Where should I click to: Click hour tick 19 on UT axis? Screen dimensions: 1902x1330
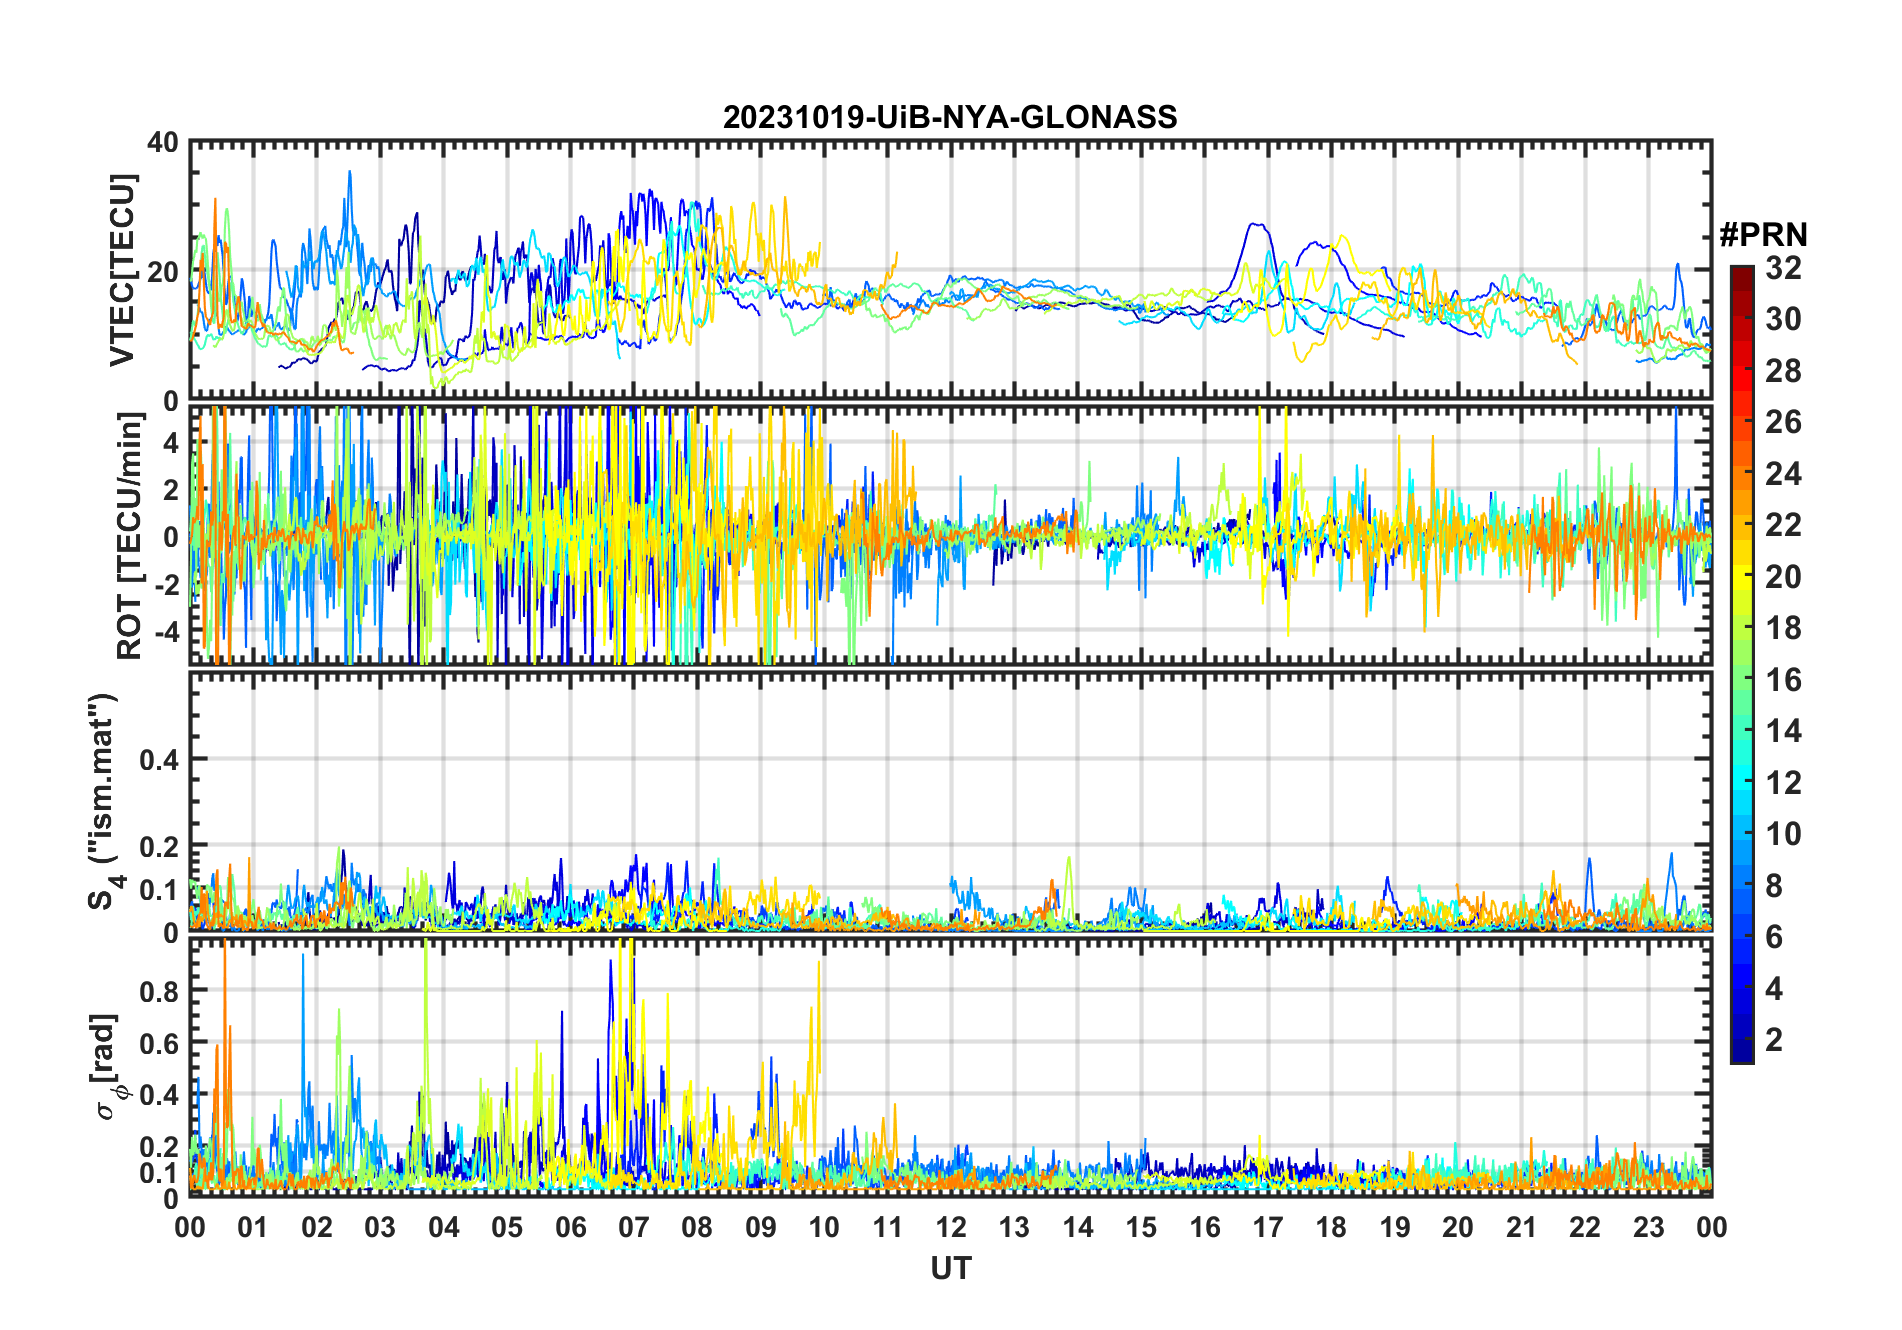[1395, 1227]
